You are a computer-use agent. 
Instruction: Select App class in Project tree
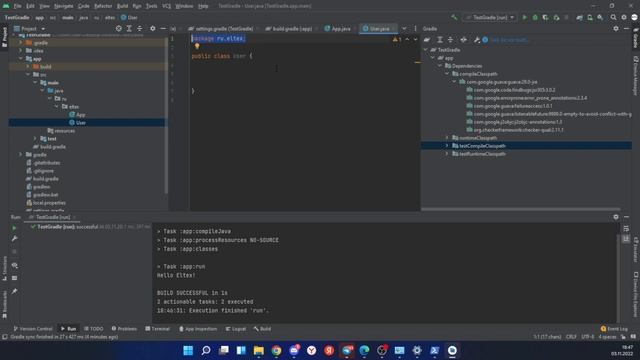(x=81, y=115)
